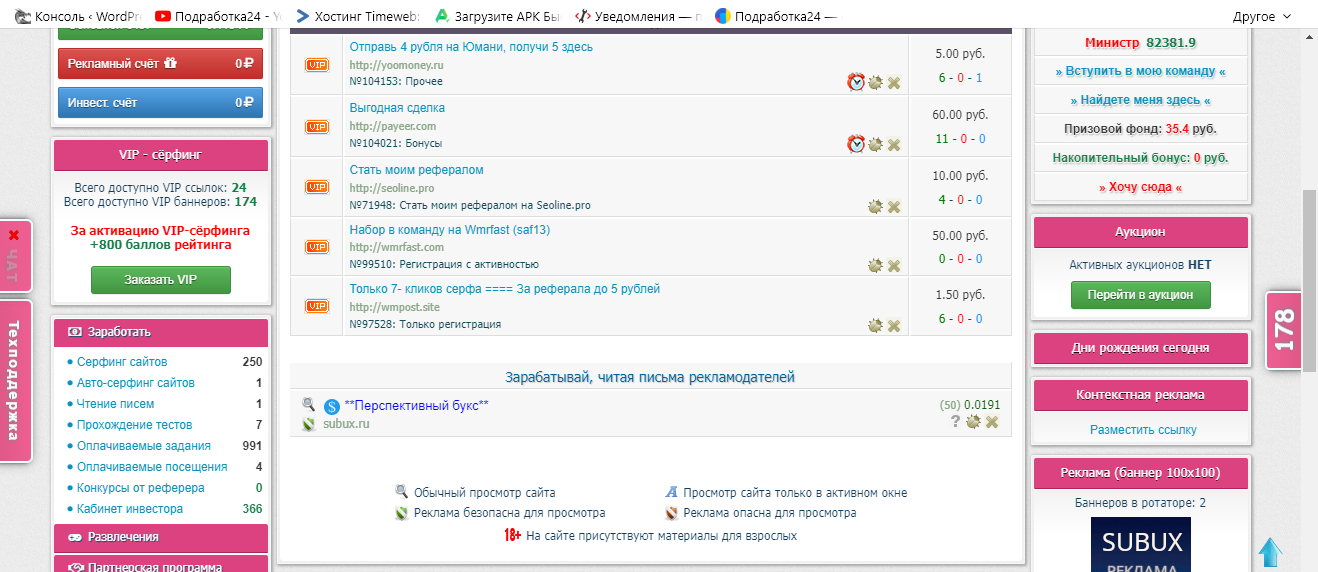Hide task №104153 with the X icon
Screen dimensions: 1318x572
894,83
